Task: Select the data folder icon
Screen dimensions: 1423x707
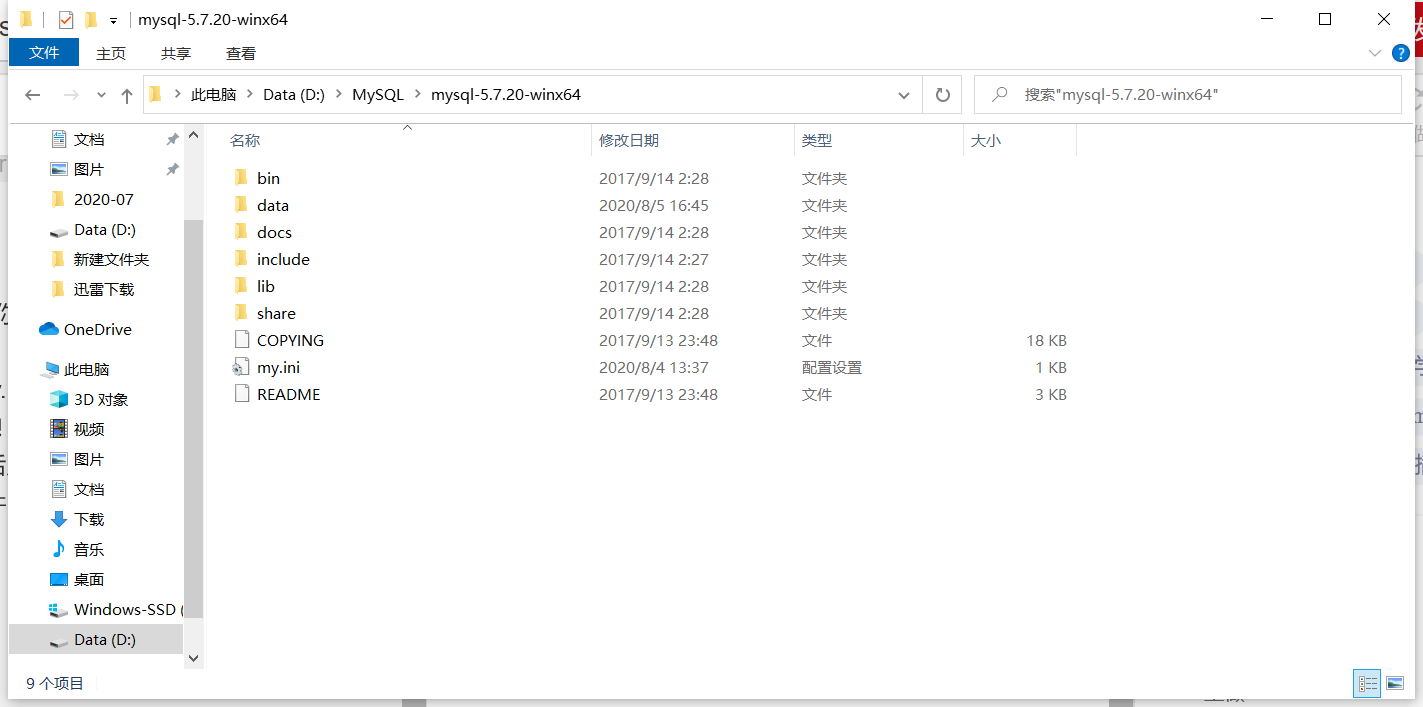Action: pyautogui.click(x=241, y=205)
